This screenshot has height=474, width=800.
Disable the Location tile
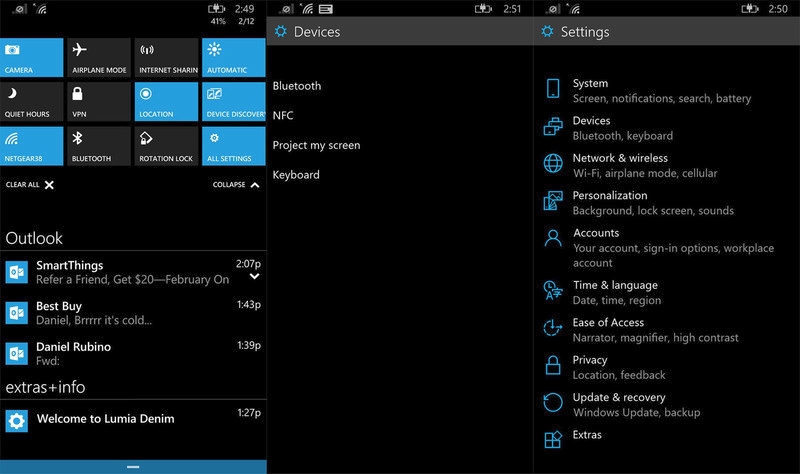166,102
